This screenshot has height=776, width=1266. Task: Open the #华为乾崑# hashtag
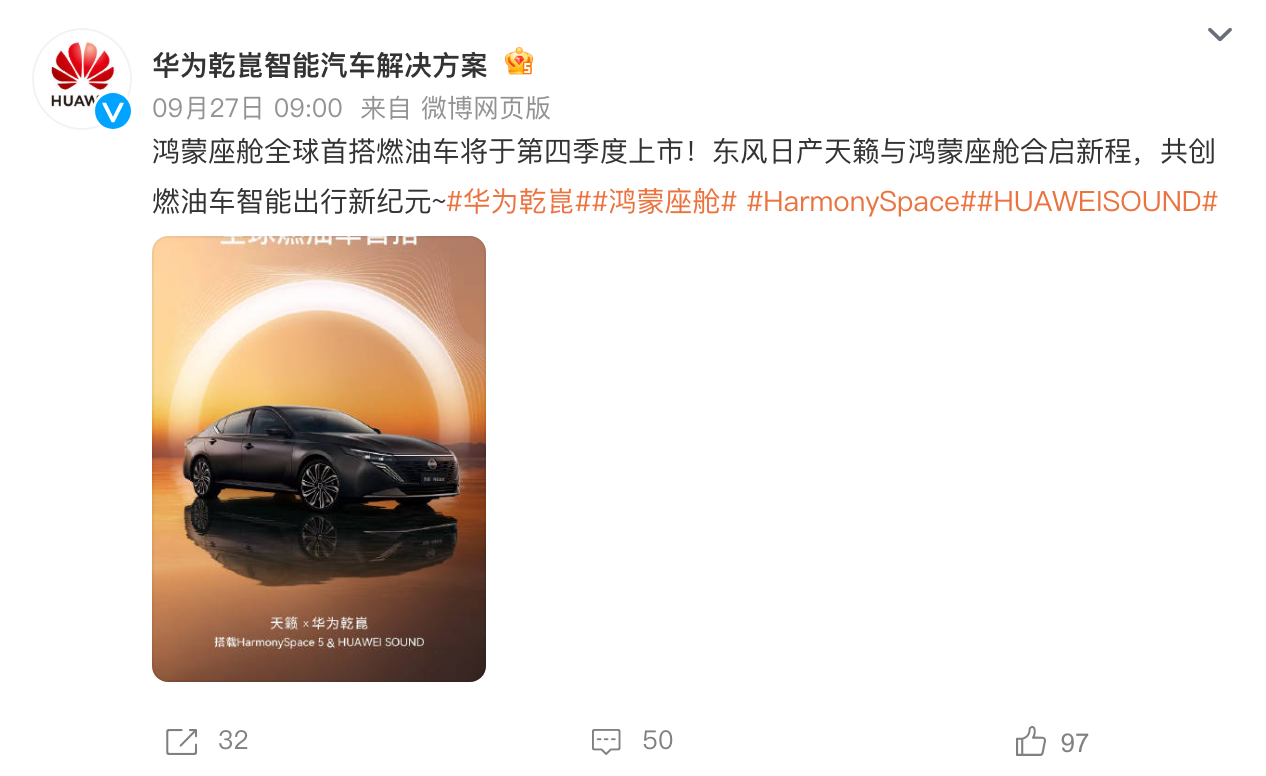[511, 202]
